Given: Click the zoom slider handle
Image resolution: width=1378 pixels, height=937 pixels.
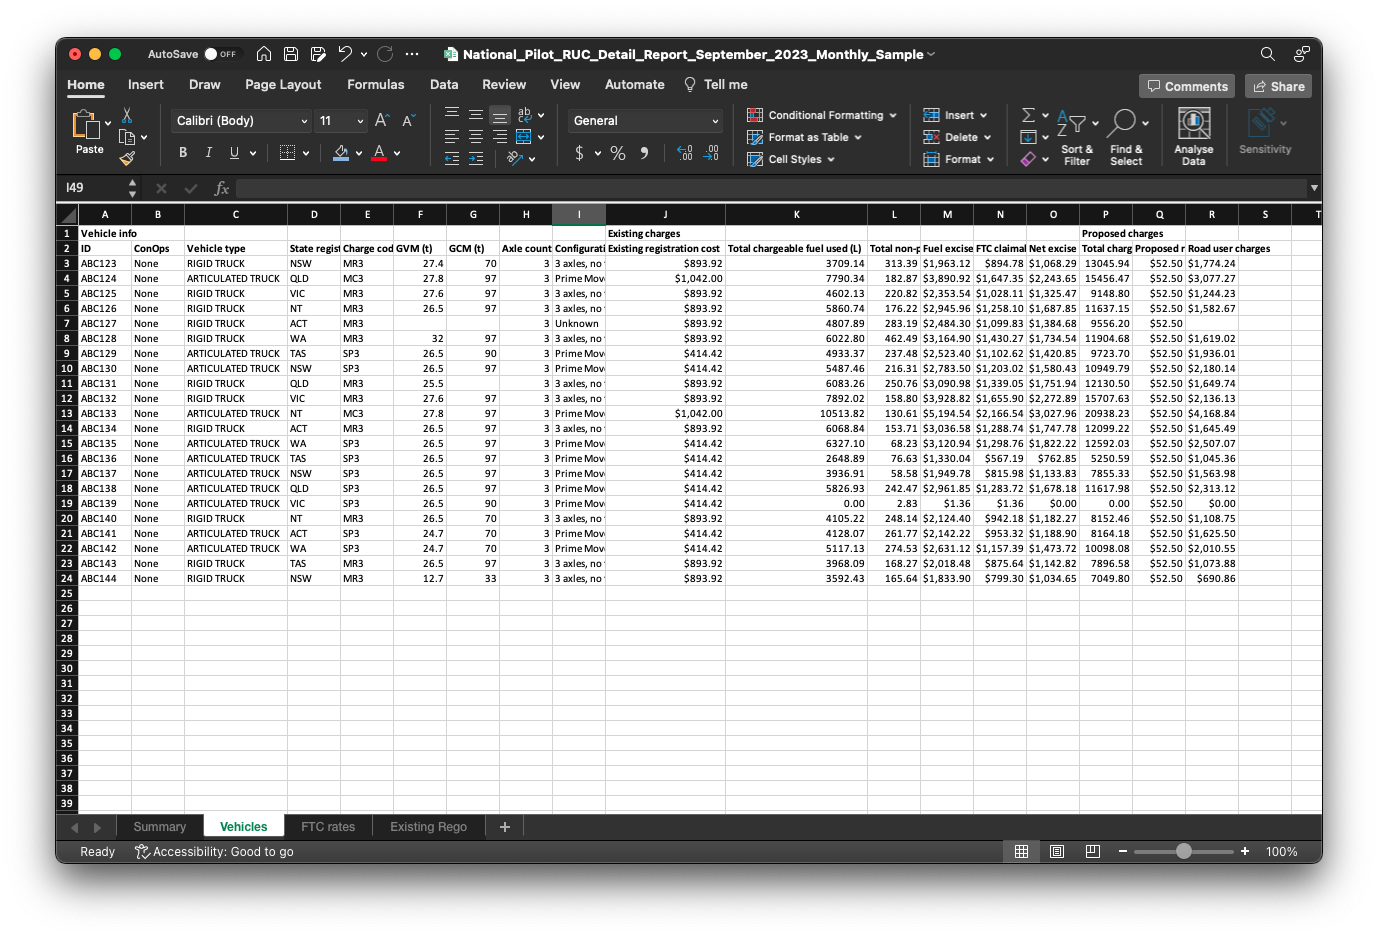Looking at the screenshot, I should coord(1184,852).
